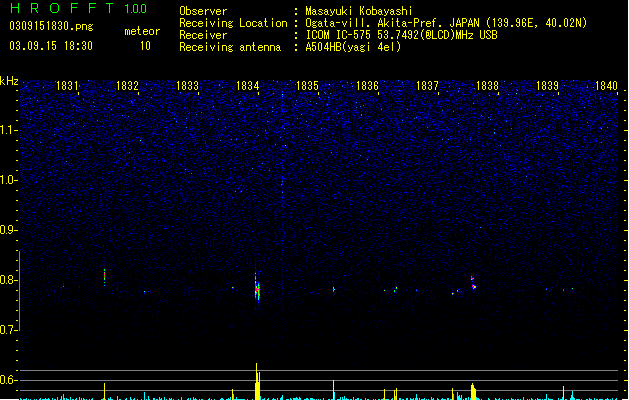Viewport: 629px width, 400px height.
Task: Click the 0.8 kHz axis label
Action: pyautogui.click(x=9, y=280)
